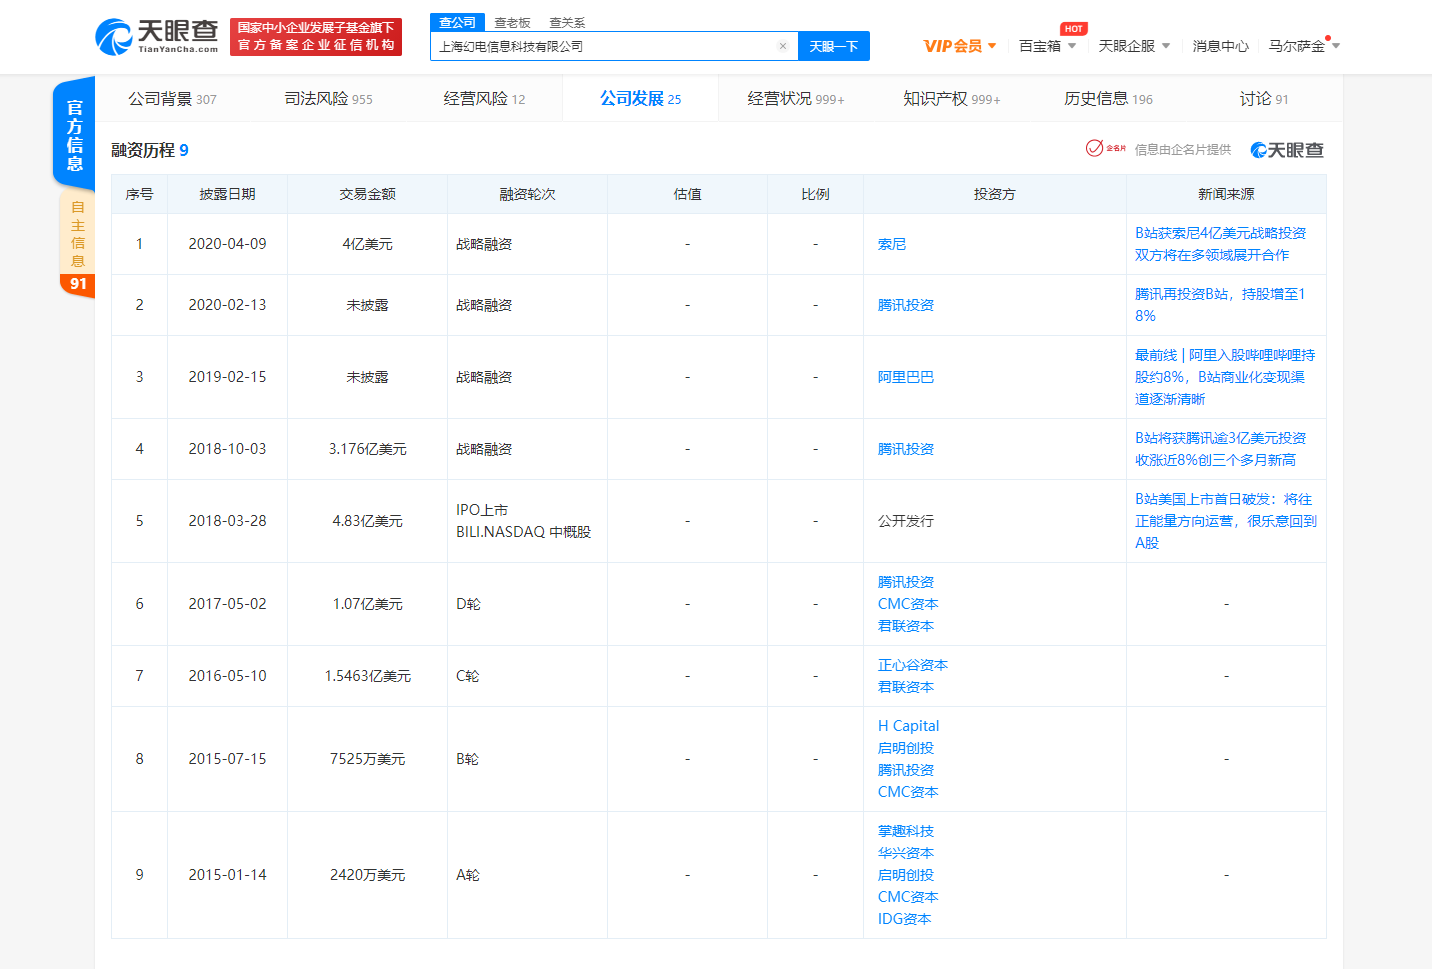Click the date cell 2020-04-09
Image resolution: width=1432 pixels, height=969 pixels.
[227, 244]
